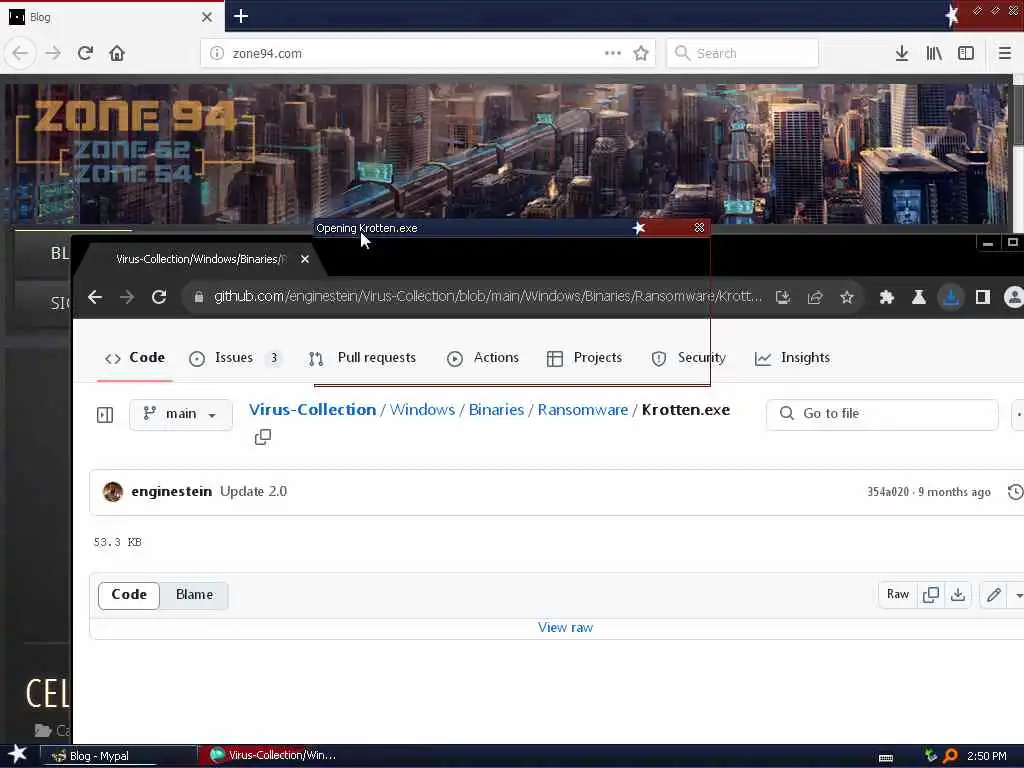Image resolution: width=1024 pixels, height=768 pixels.
Task: Click the site information icon next to zone94.com
Action: 217,53
